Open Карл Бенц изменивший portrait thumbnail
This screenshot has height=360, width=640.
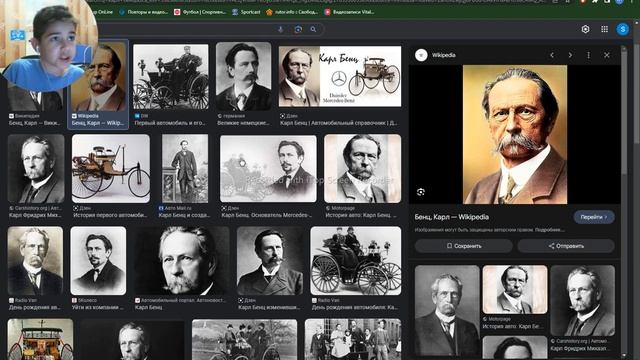click(270, 261)
